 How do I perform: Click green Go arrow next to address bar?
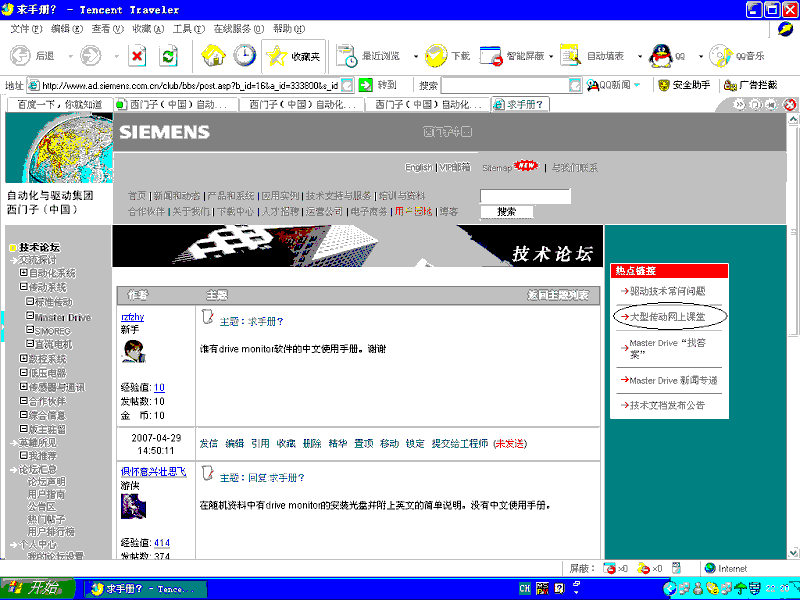tap(366, 85)
